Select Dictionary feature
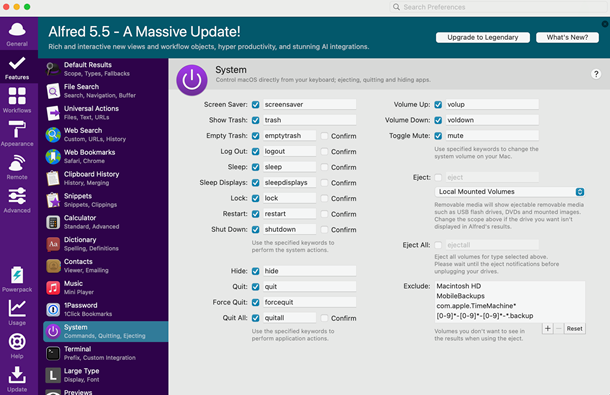The width and height of the screenshot is (610, 395). pos(105,244)
